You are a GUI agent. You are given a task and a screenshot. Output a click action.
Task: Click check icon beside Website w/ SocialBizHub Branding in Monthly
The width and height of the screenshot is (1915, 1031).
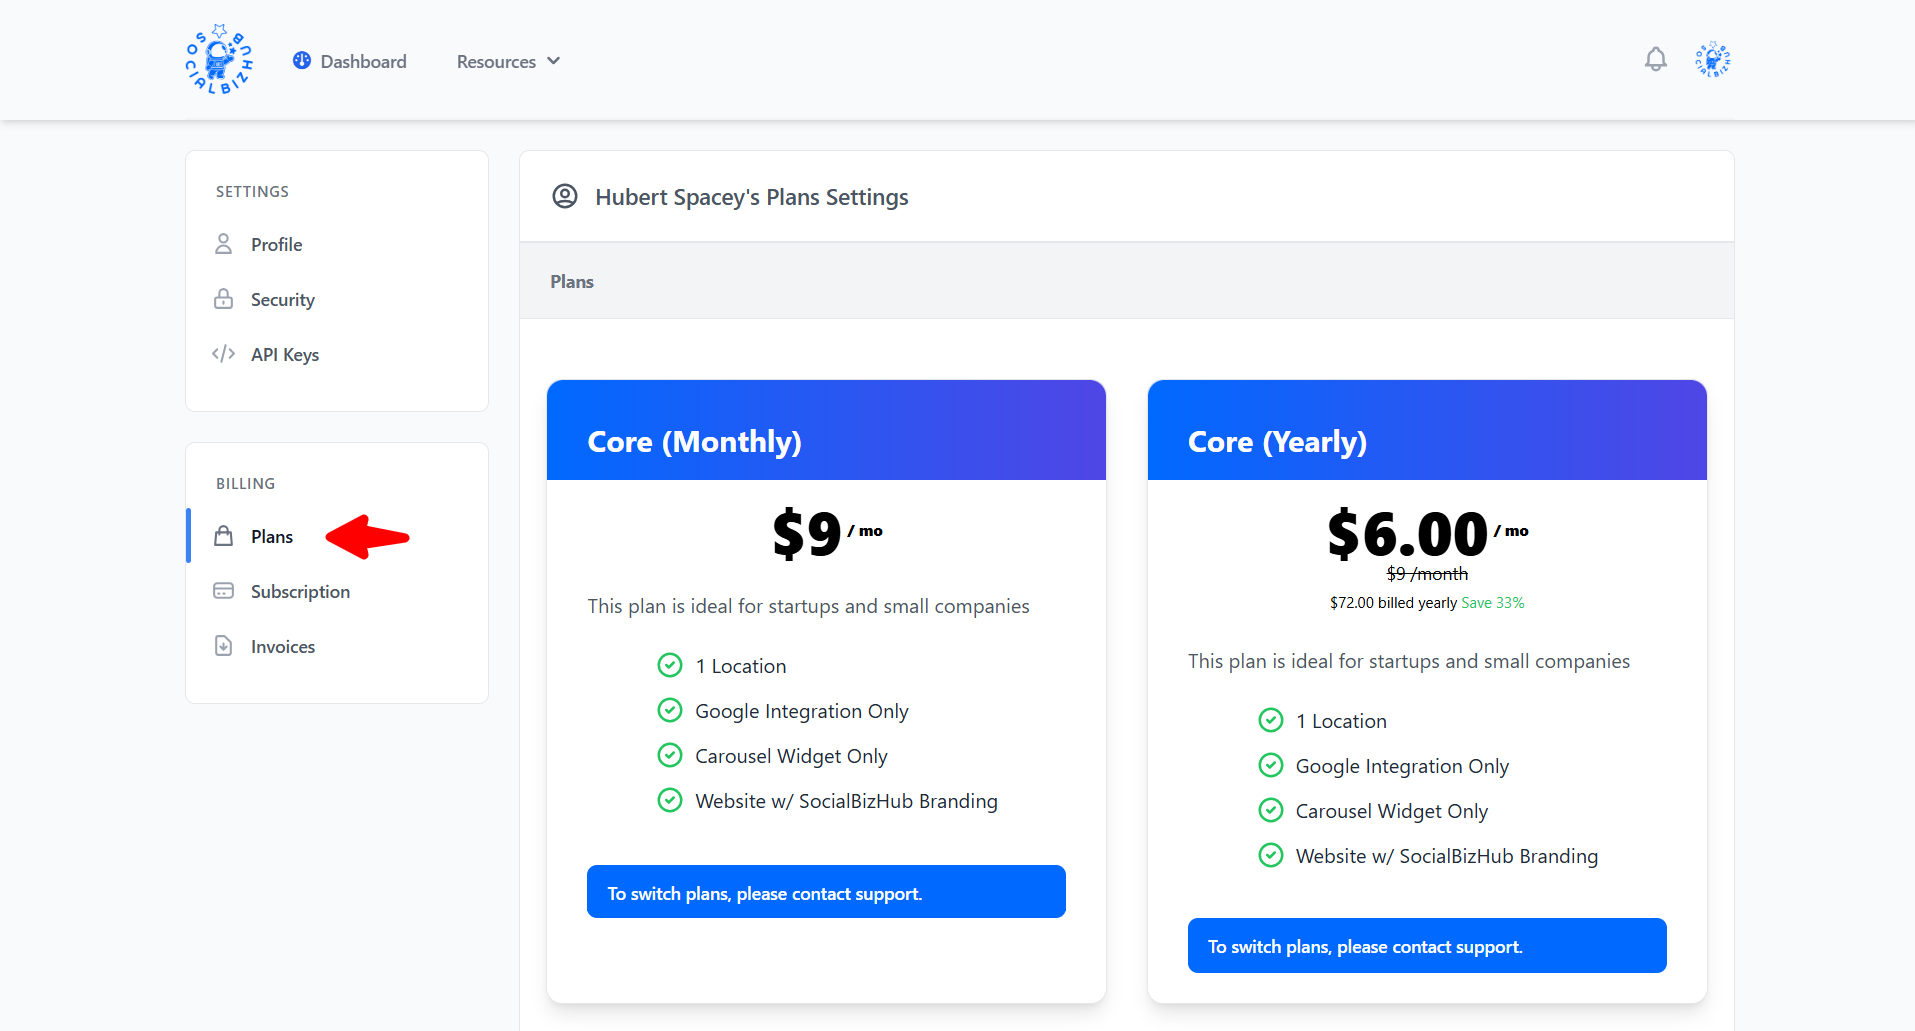coord(670,800)
